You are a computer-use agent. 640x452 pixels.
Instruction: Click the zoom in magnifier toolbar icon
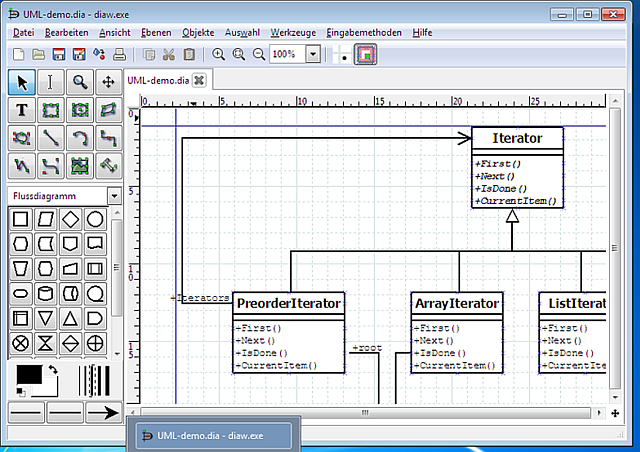tap(219, 54)
